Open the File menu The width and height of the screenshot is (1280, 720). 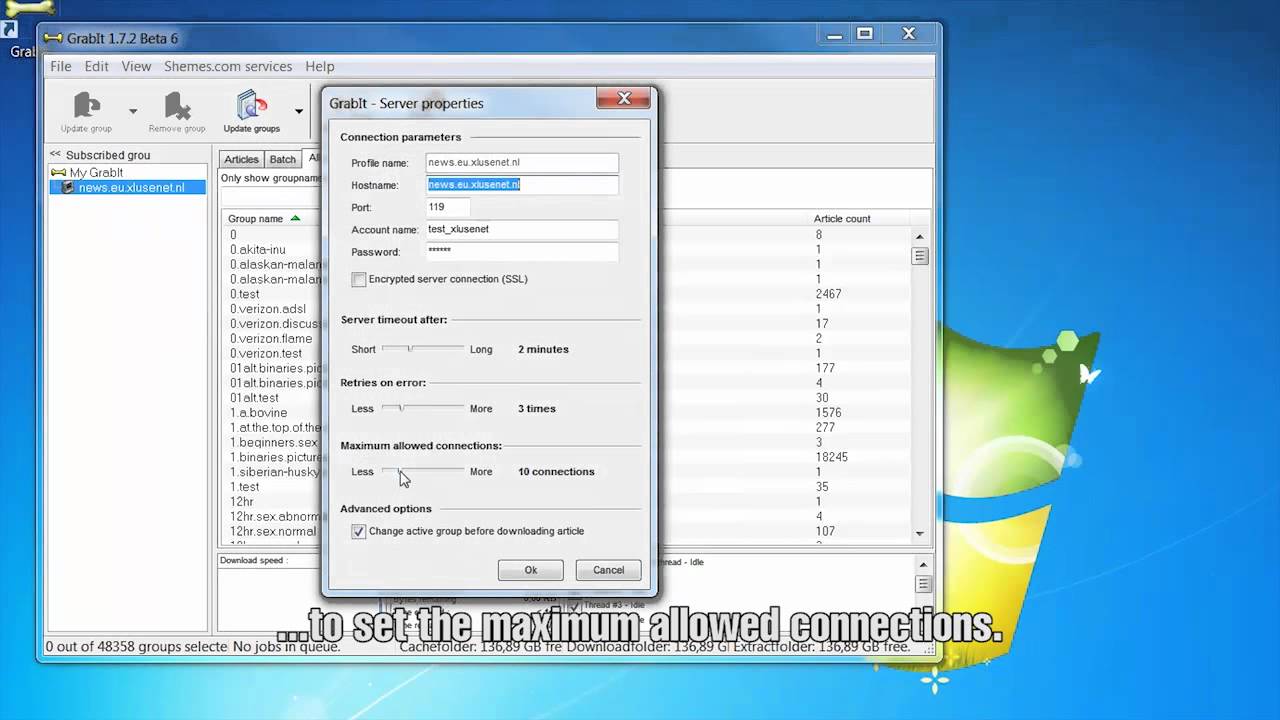click(x=61, y=66)
